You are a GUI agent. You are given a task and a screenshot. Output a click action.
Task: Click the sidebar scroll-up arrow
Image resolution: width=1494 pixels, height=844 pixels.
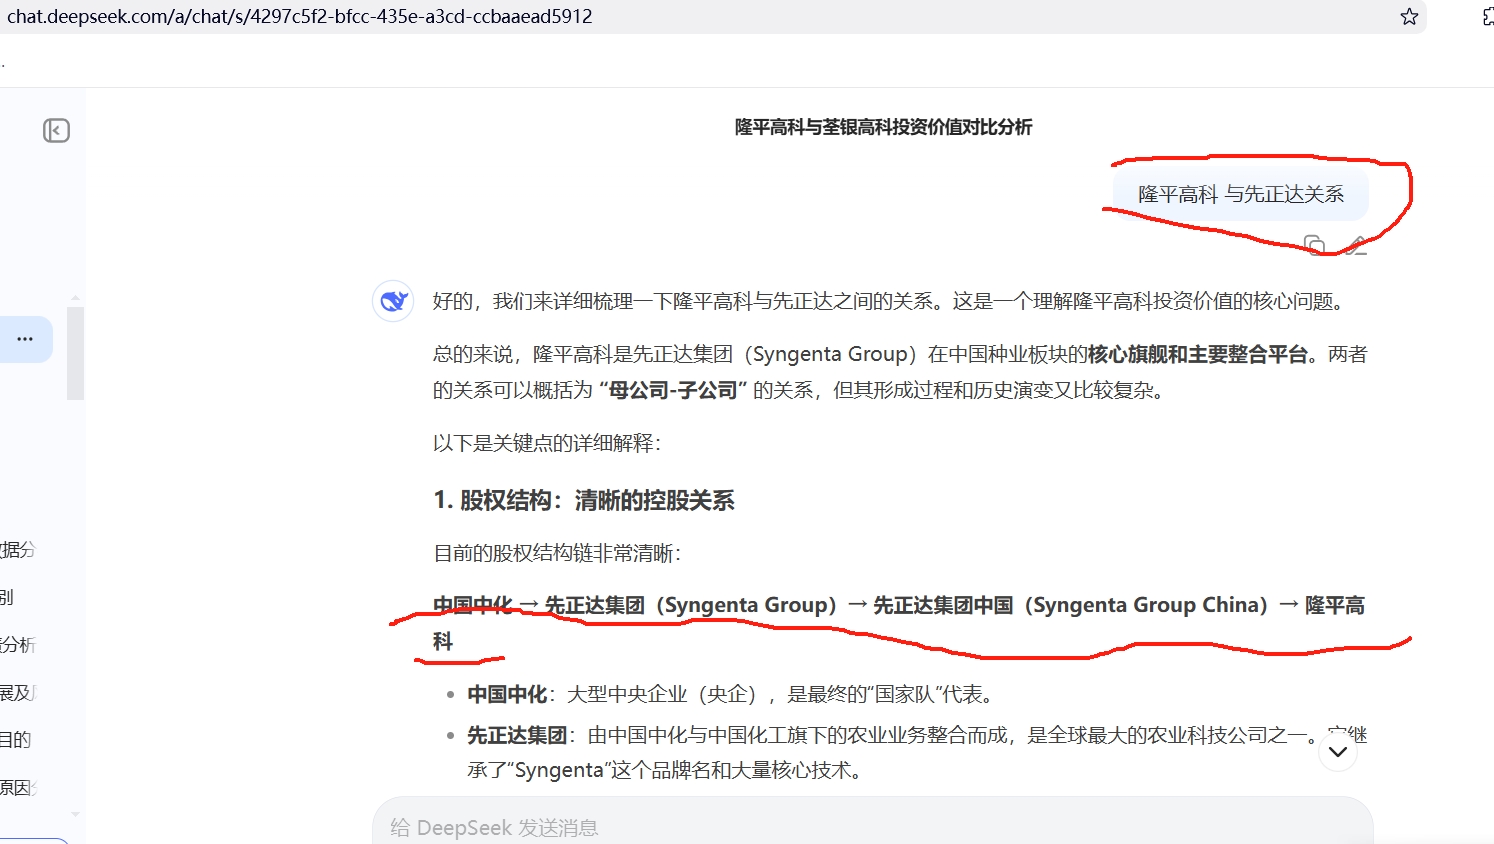tap(75, 298)
